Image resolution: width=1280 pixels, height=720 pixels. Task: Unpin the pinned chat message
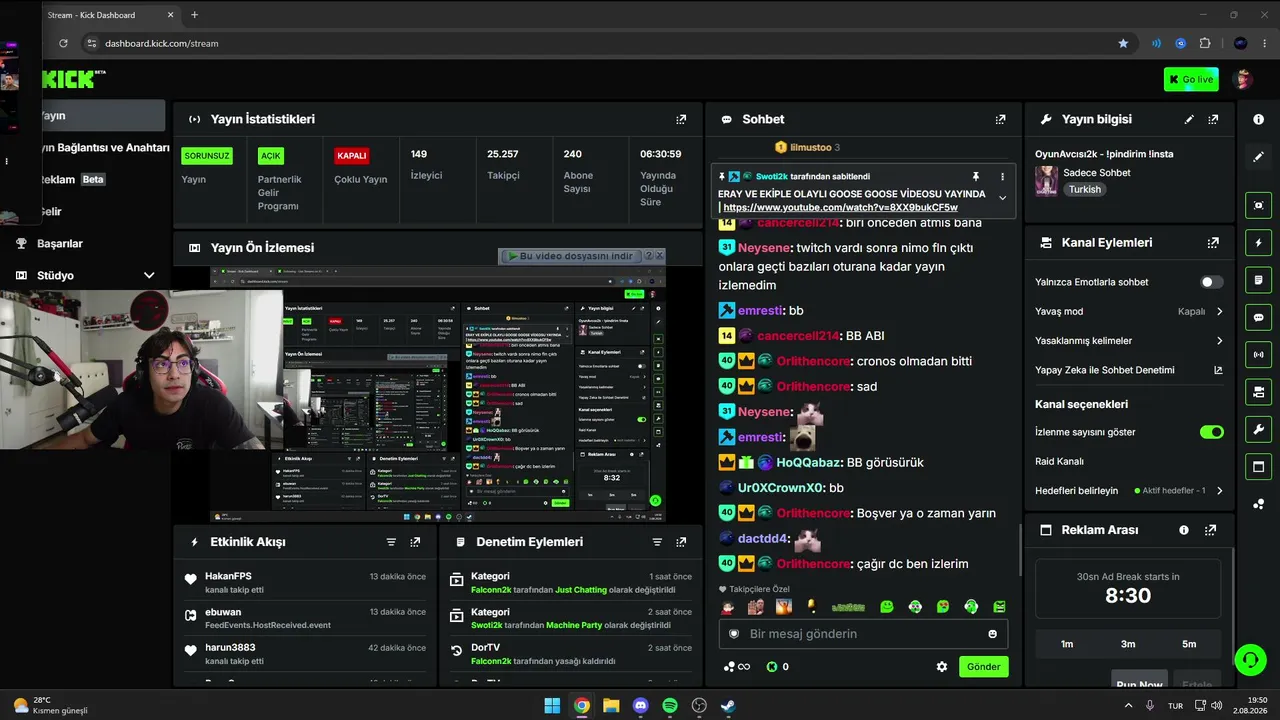pyautogui.click(x=976, y=176)
